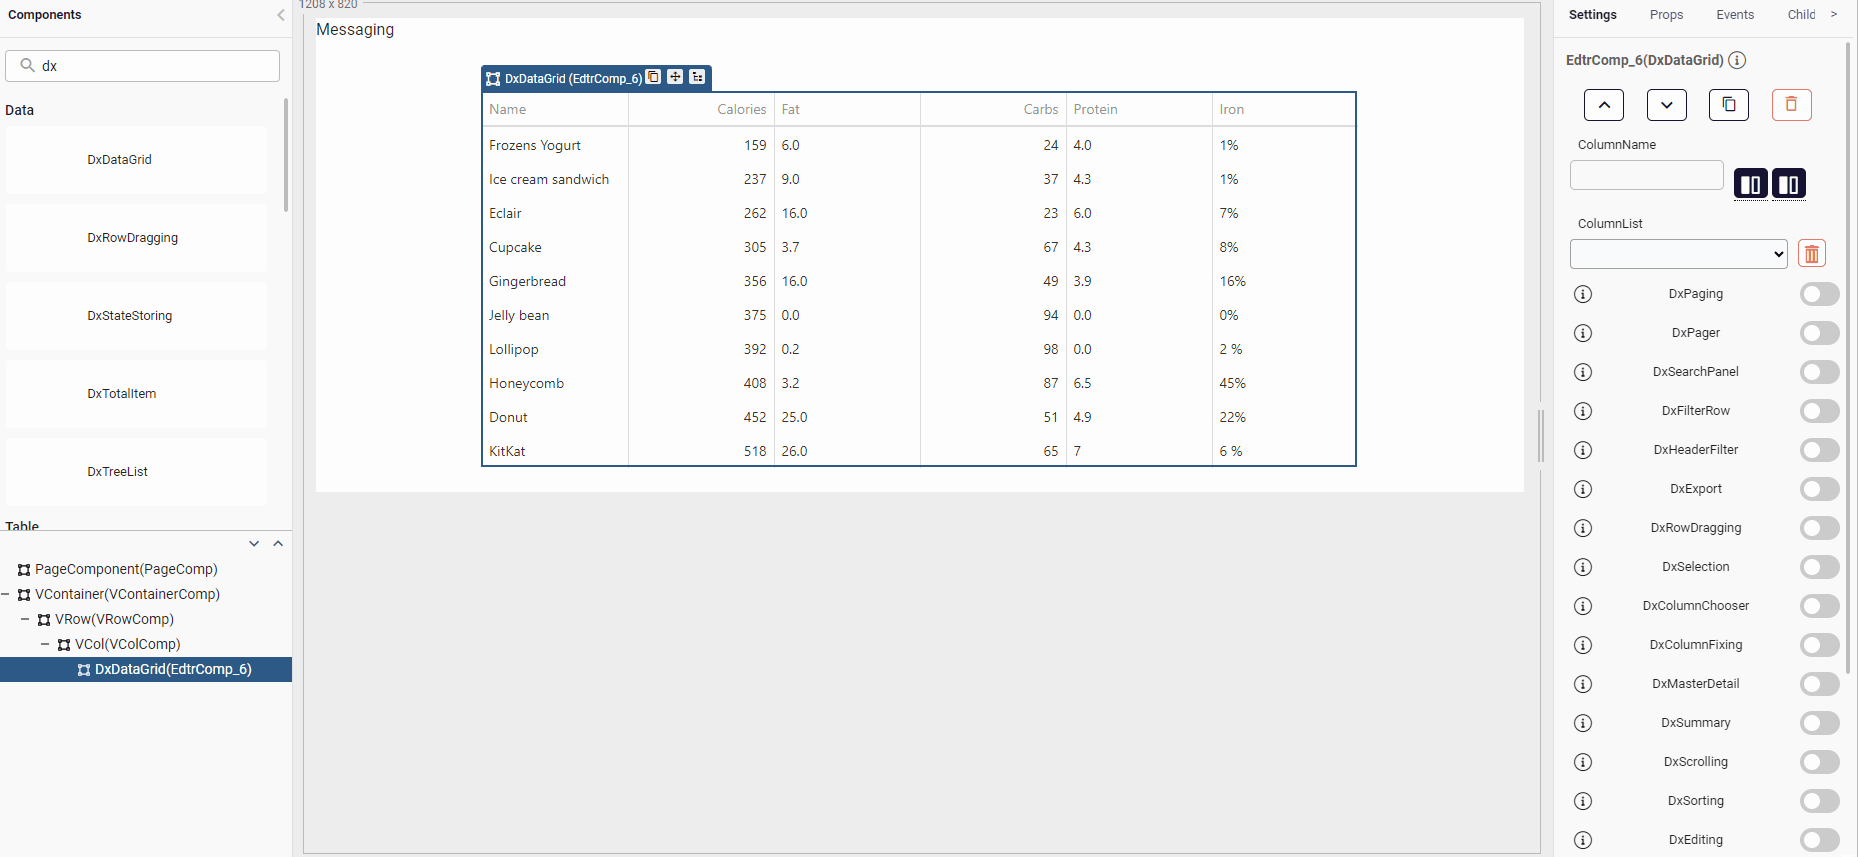
Task: Click the vertical scrollbar of the Settings panel
Action: click(x=1848, y=358)
